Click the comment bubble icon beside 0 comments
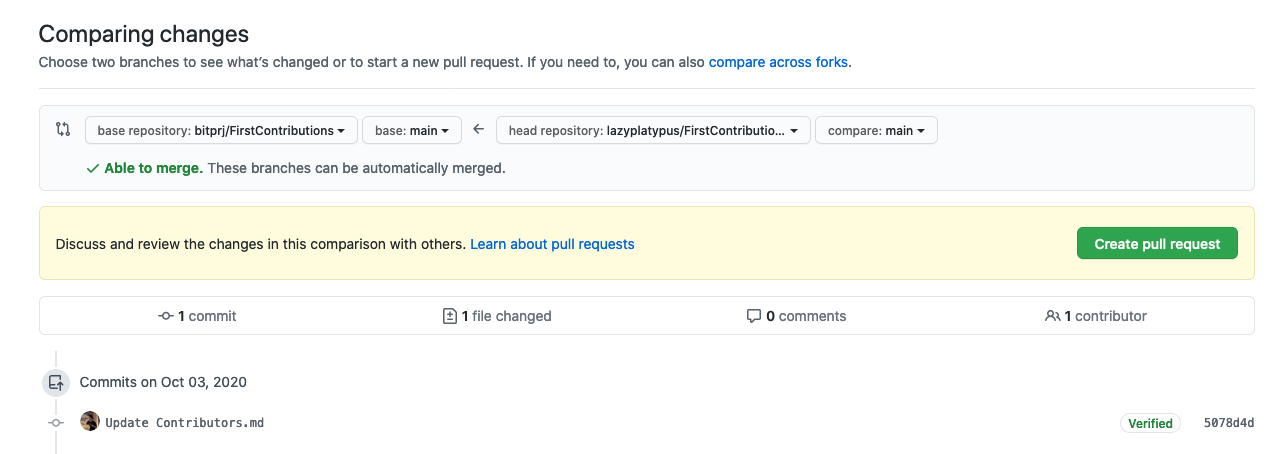The image size is (1281, 454). click(x=754, y=316)
